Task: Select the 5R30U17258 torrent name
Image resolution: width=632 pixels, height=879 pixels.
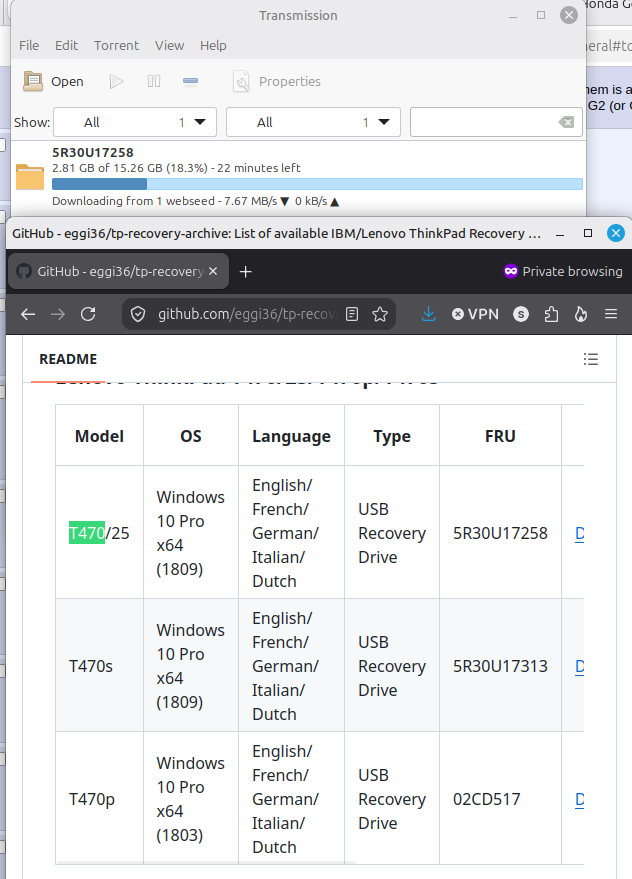Action: (93, 152)
